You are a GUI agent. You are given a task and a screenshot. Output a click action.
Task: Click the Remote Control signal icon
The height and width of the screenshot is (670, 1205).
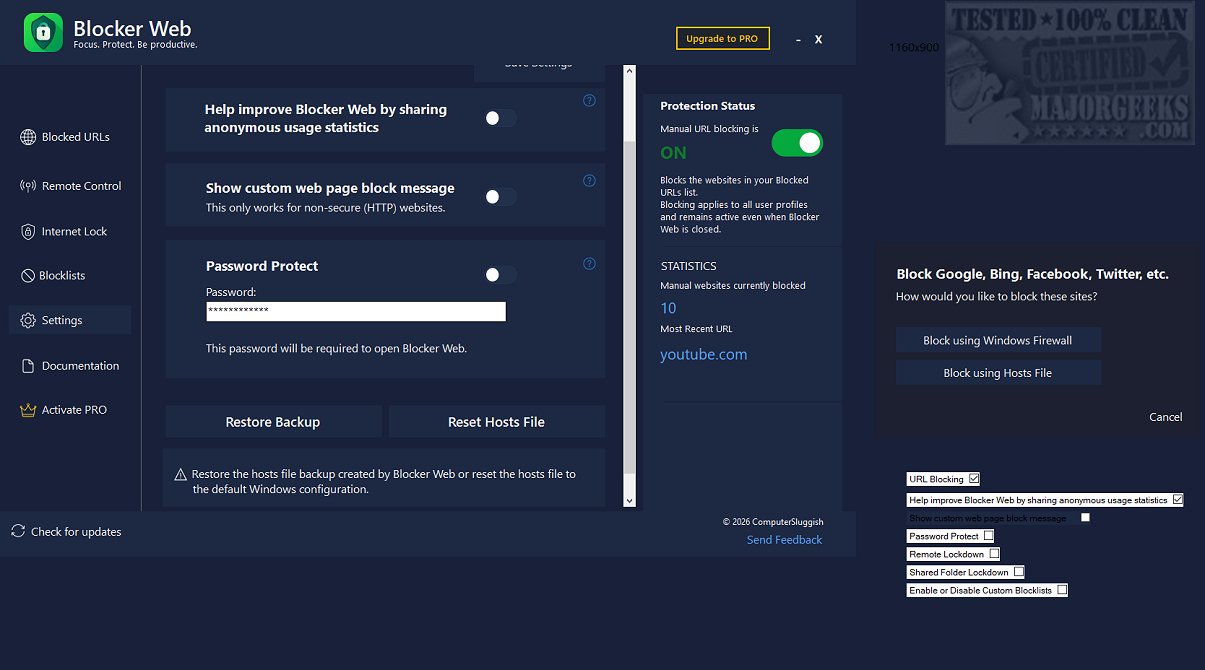[x=28, y=186]
